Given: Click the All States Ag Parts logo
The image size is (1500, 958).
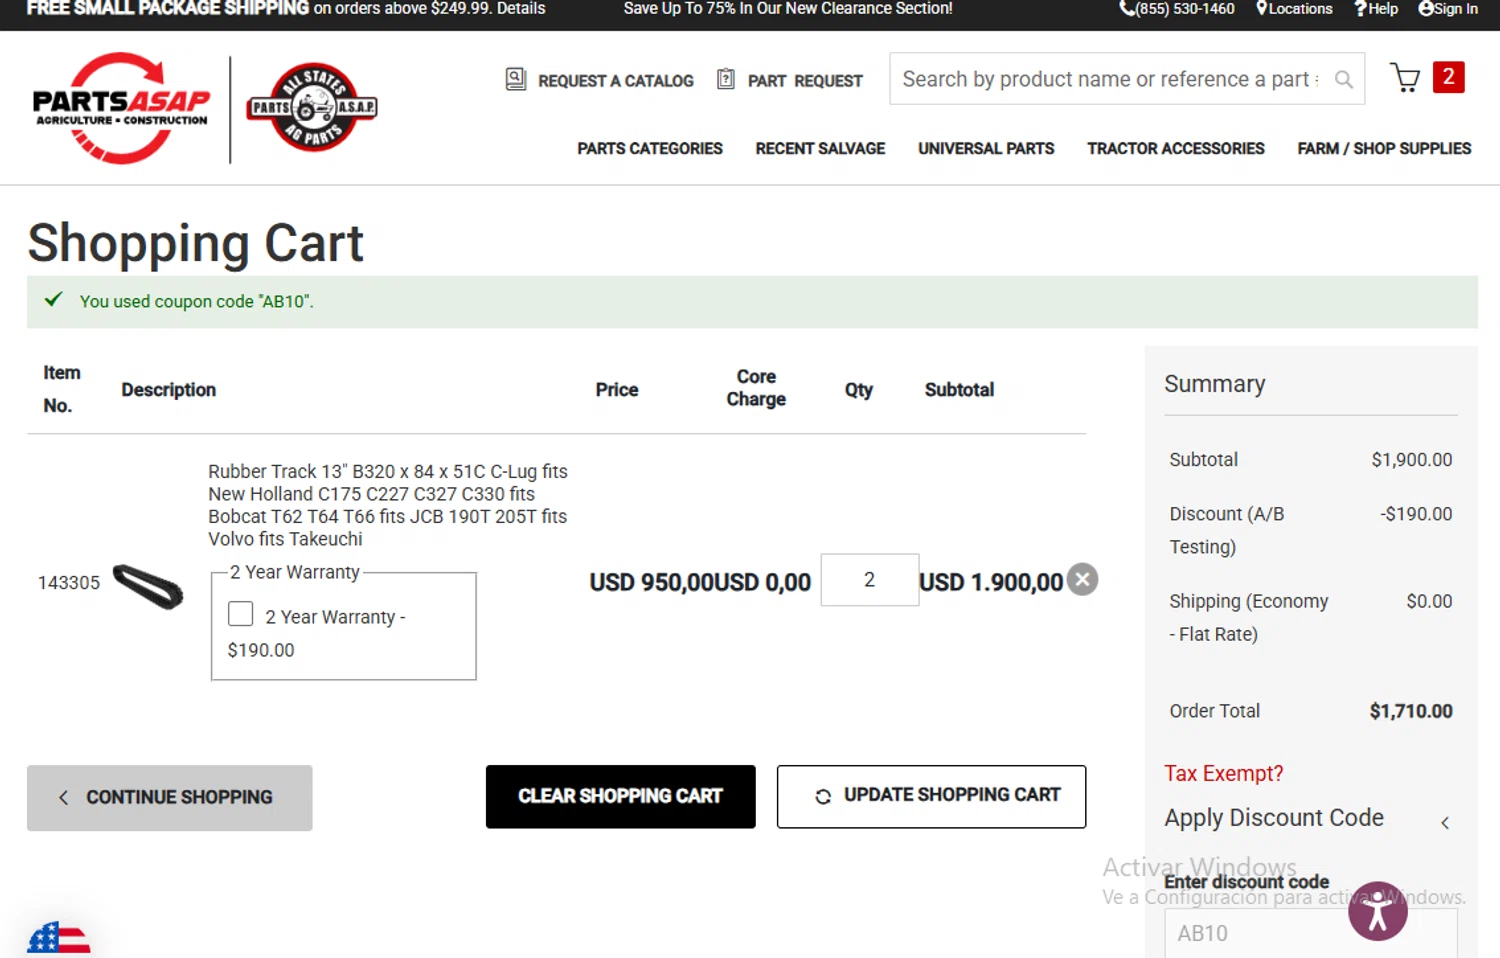Looking at the screenshot, I should [x=312, y=107].
